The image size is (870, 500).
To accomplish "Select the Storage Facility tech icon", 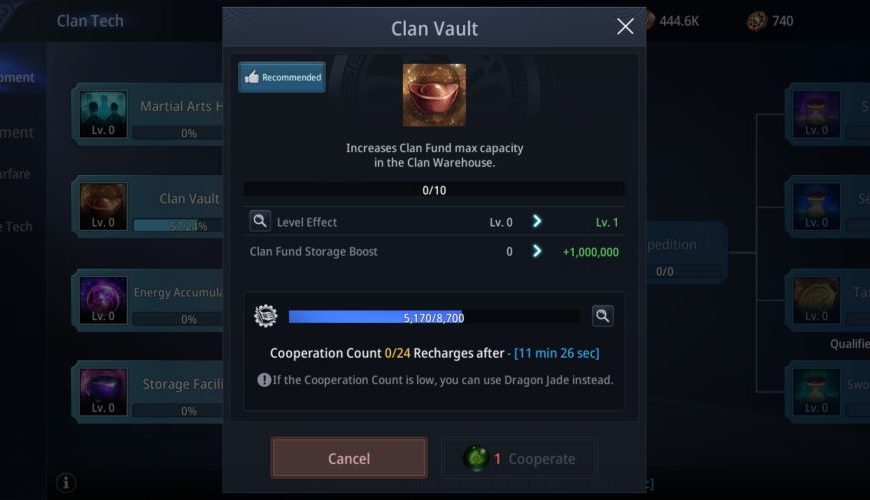I will tap(103, 392).
